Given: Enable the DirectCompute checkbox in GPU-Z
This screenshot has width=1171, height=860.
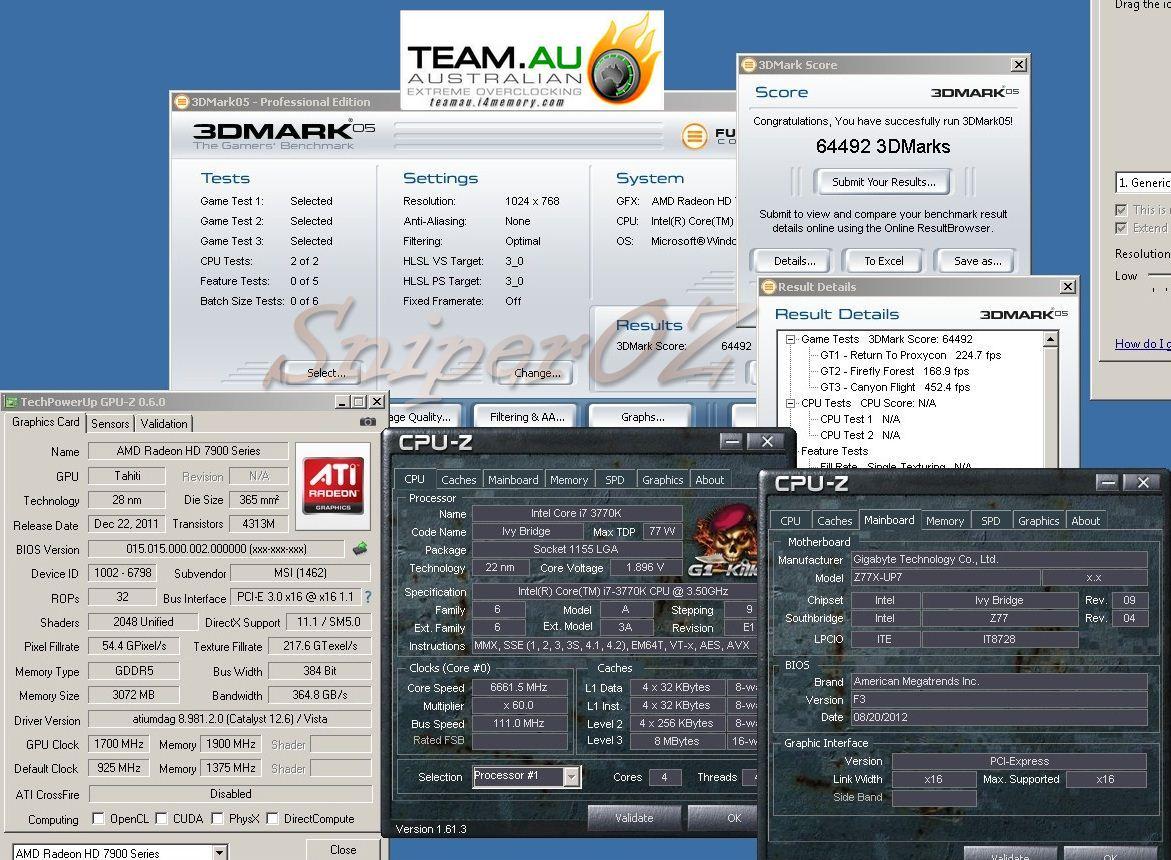Looking at the screenshot, I should (272, 818).
